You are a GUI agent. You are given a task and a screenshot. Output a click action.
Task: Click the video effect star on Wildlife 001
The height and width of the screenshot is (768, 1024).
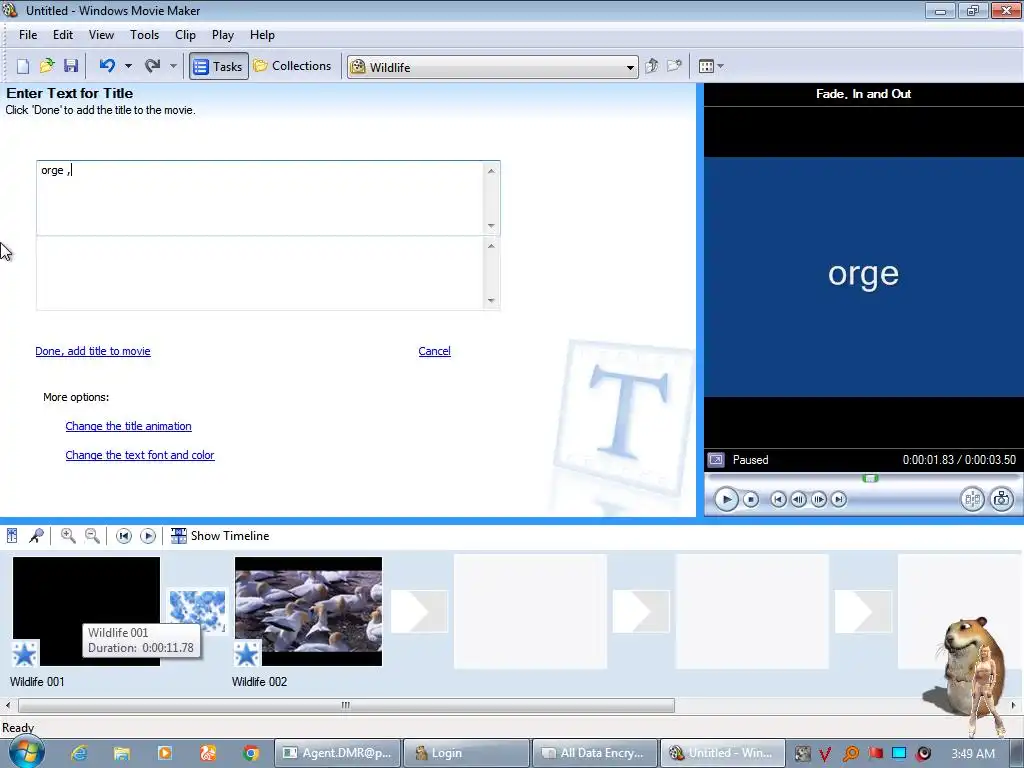[x=25, y=654]
